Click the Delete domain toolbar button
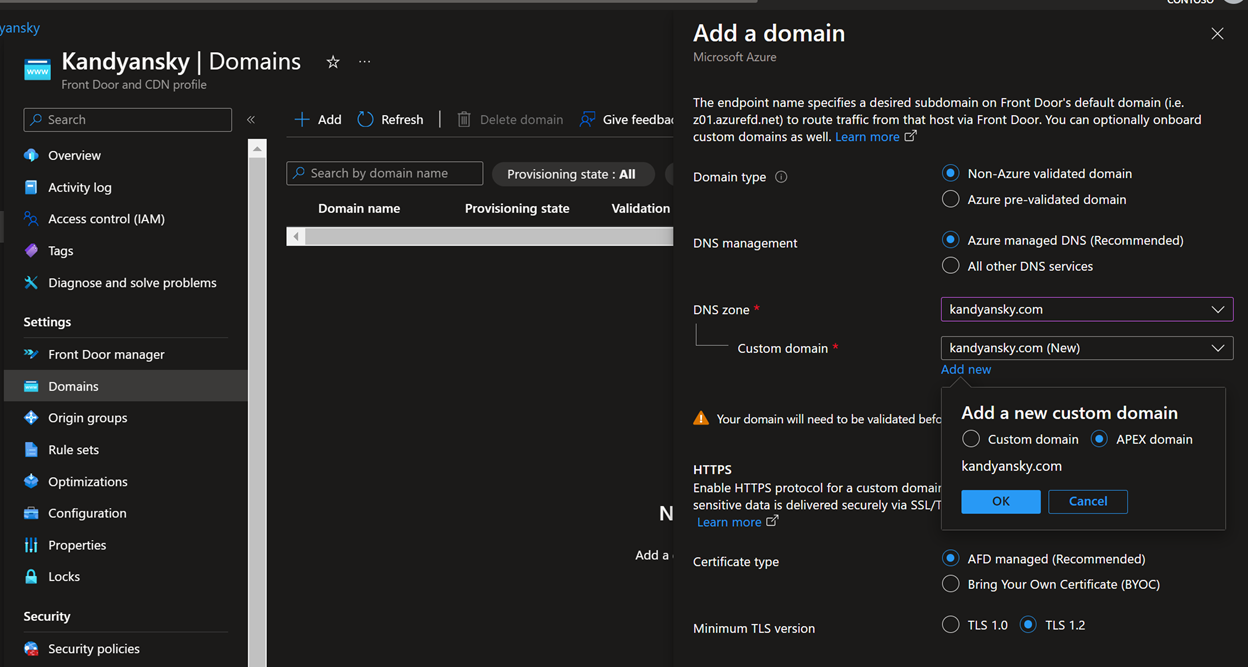This screenshot has width=1248, height=667. (x=510, y=119)
